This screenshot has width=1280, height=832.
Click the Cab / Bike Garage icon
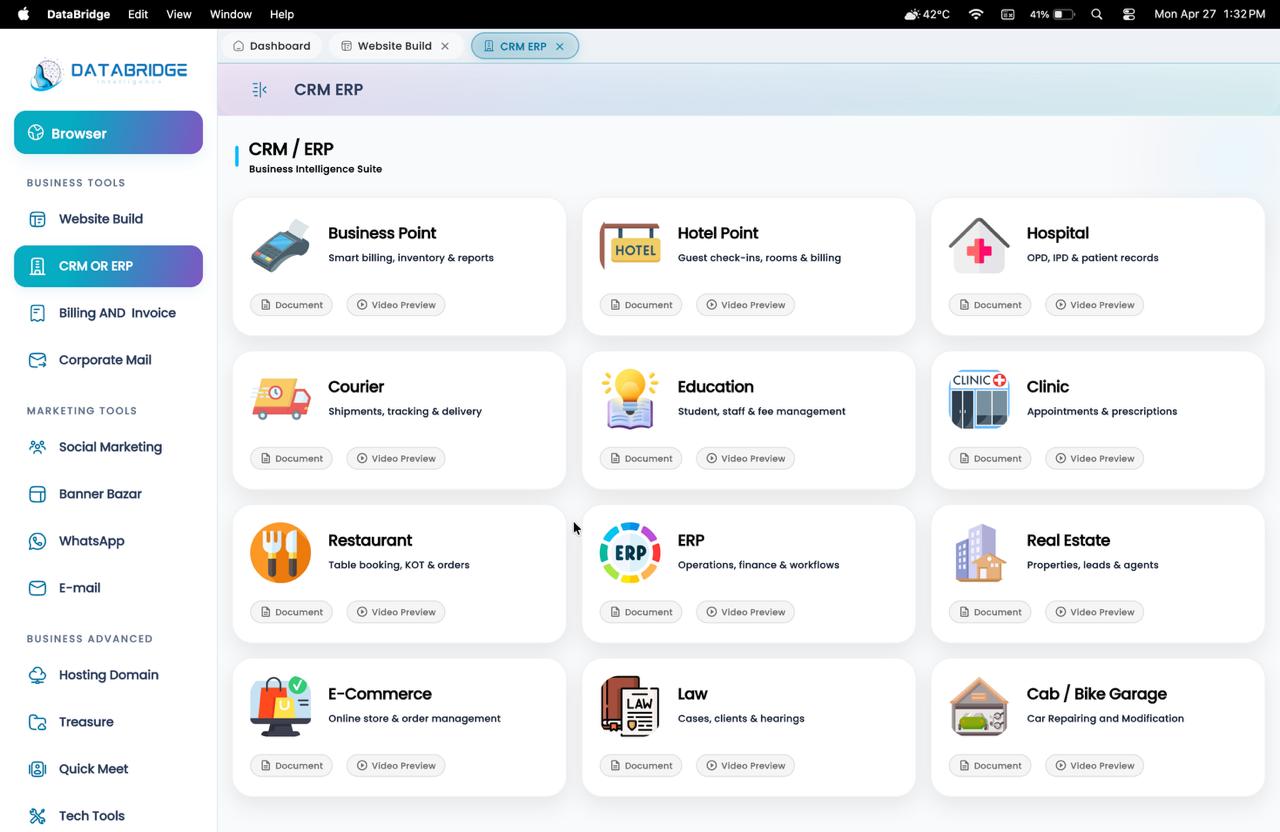(x=979, y=706)
